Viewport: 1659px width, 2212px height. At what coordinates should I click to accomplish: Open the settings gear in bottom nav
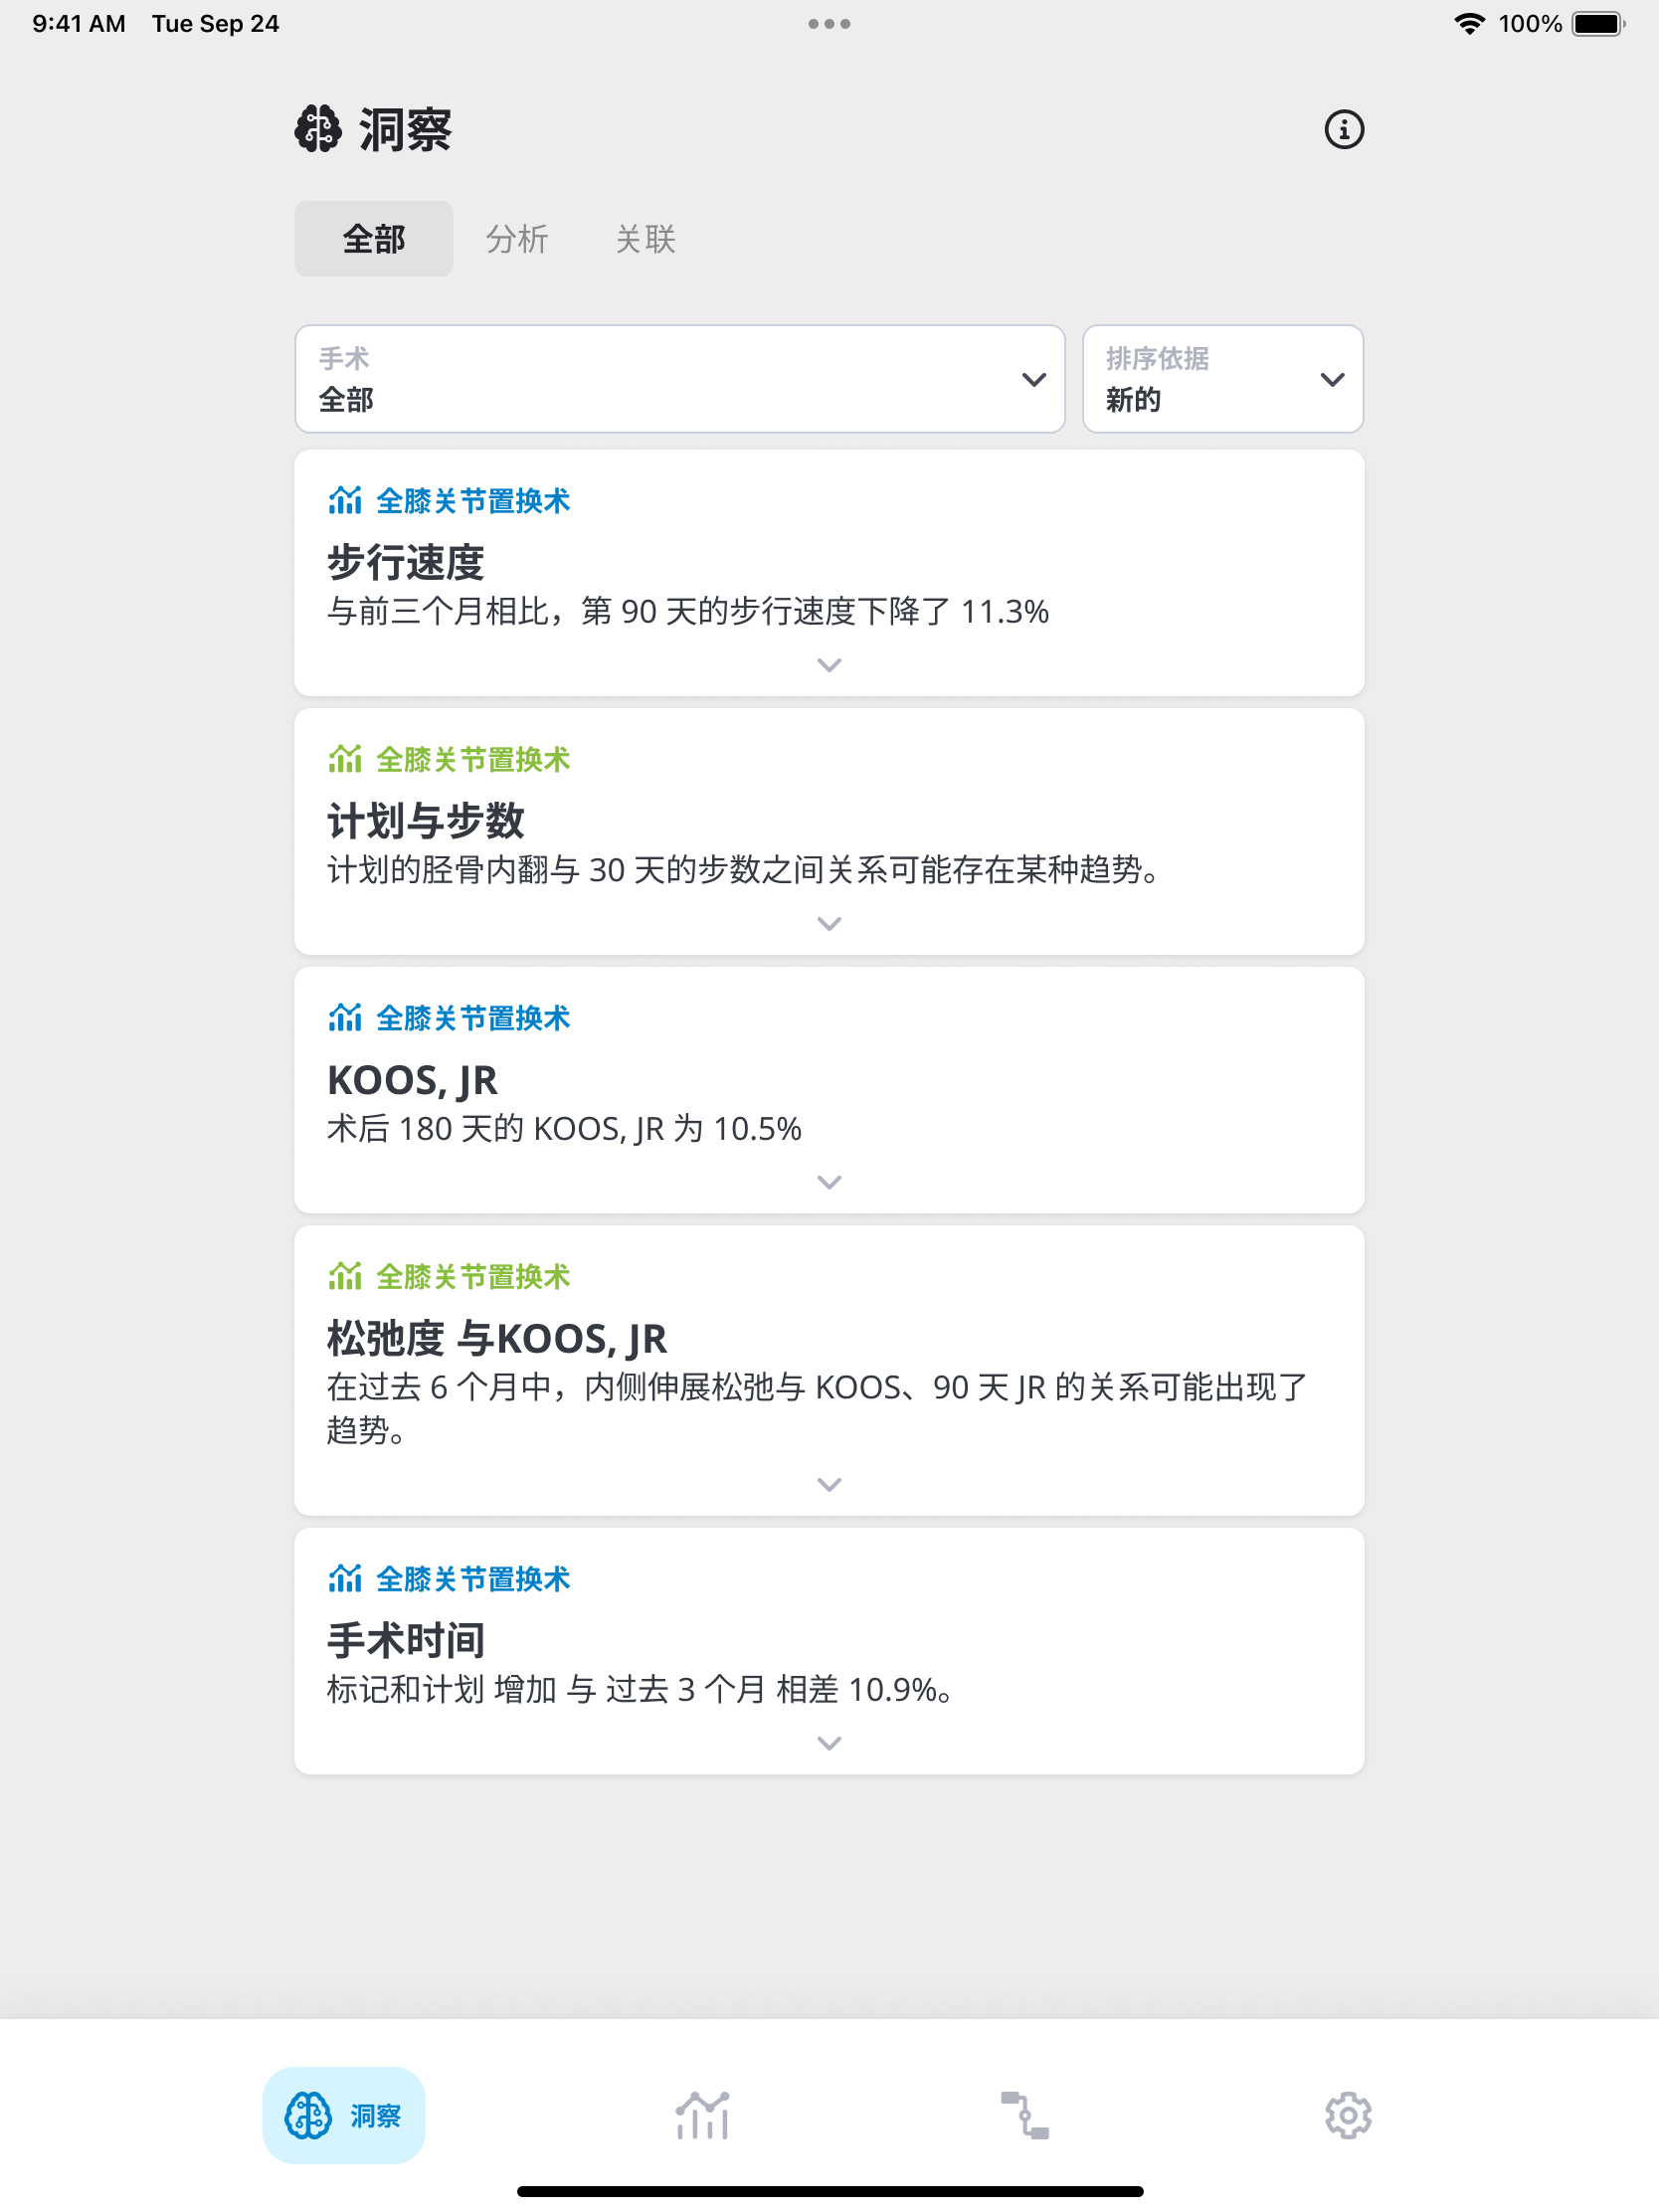[x=1347, y=2115]
